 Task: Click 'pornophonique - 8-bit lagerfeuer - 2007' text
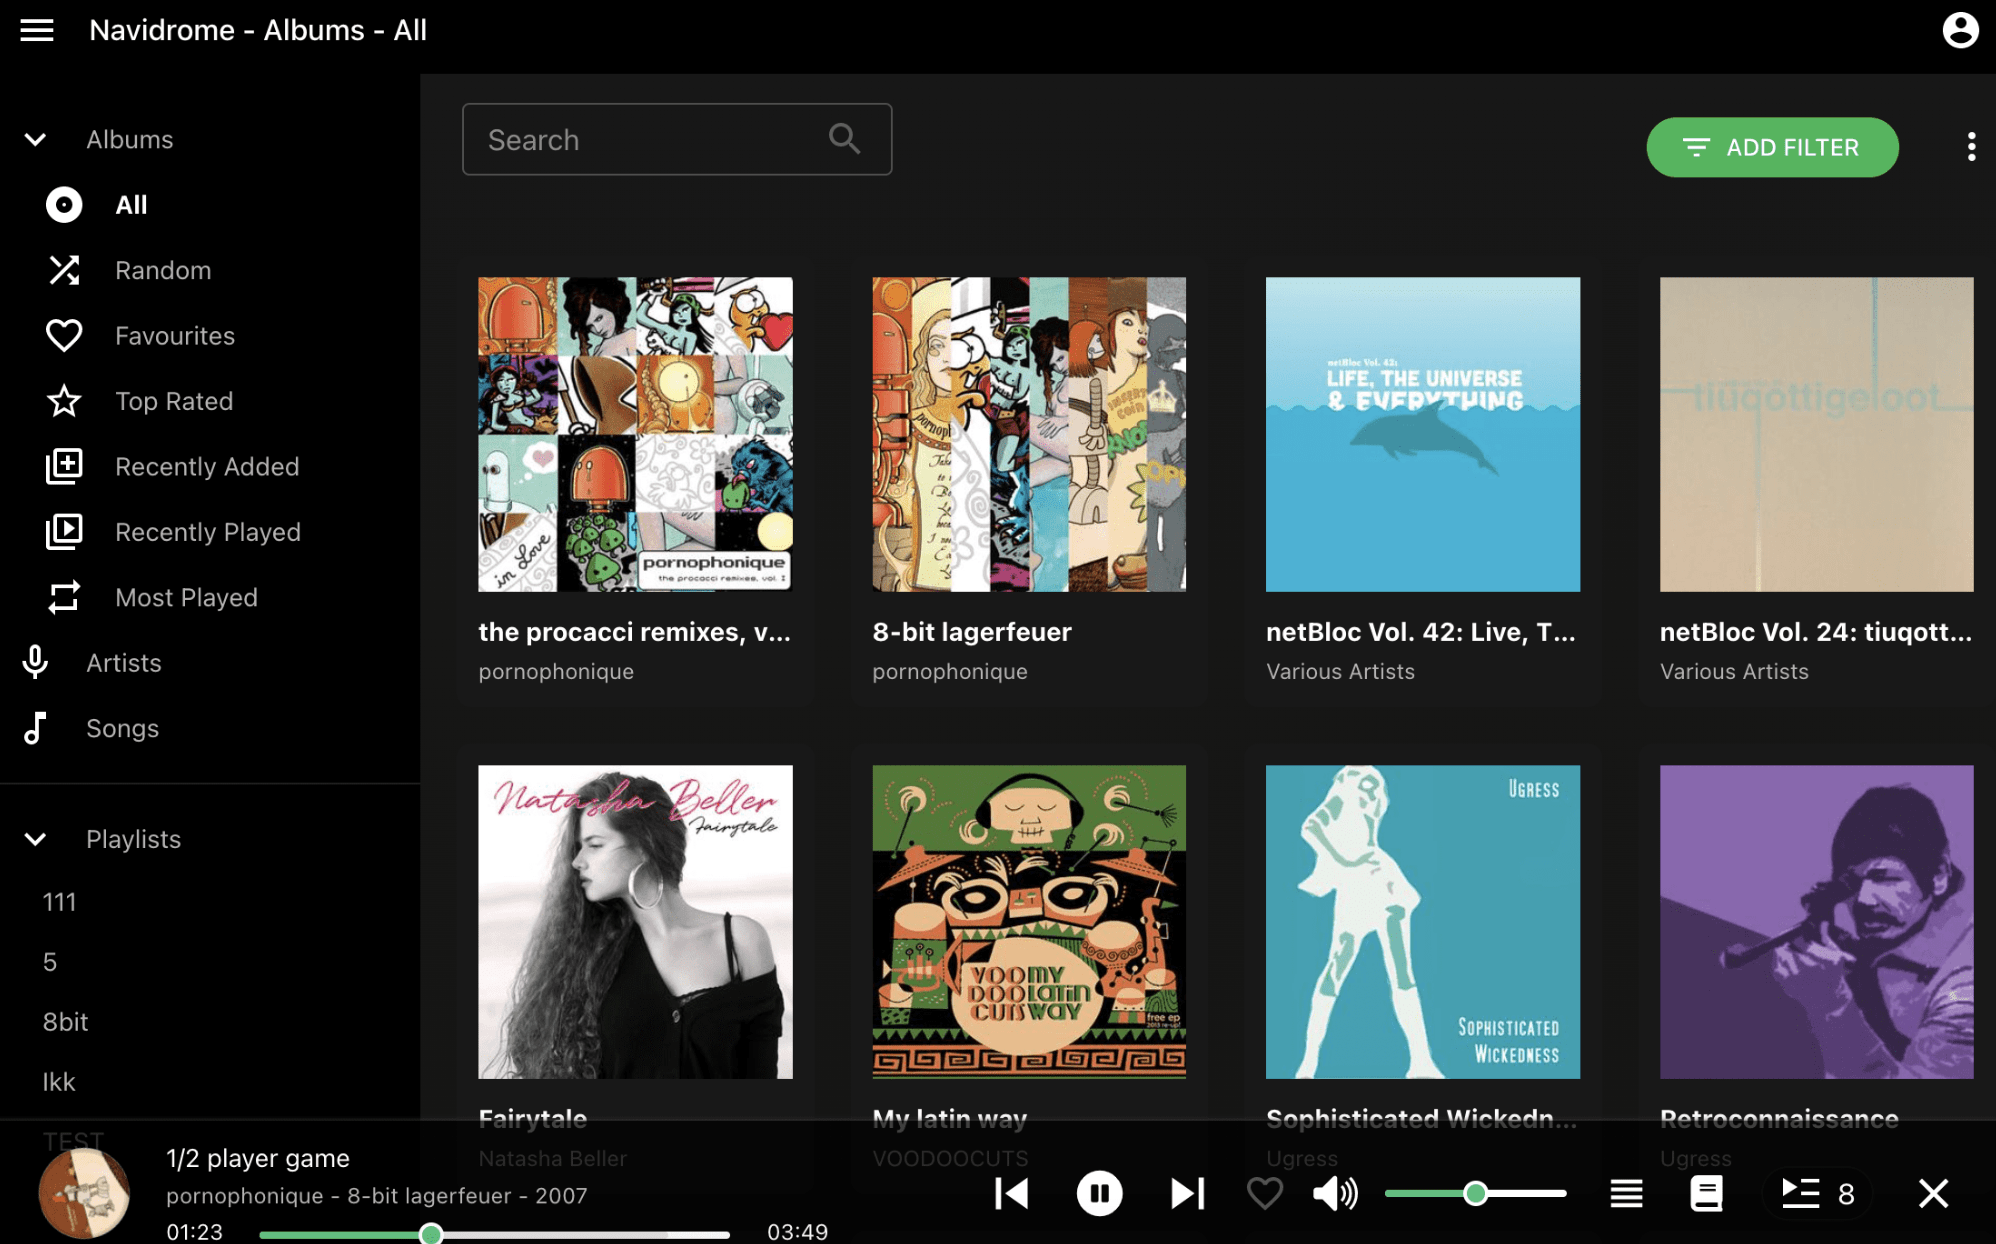tap(377, 1196)
